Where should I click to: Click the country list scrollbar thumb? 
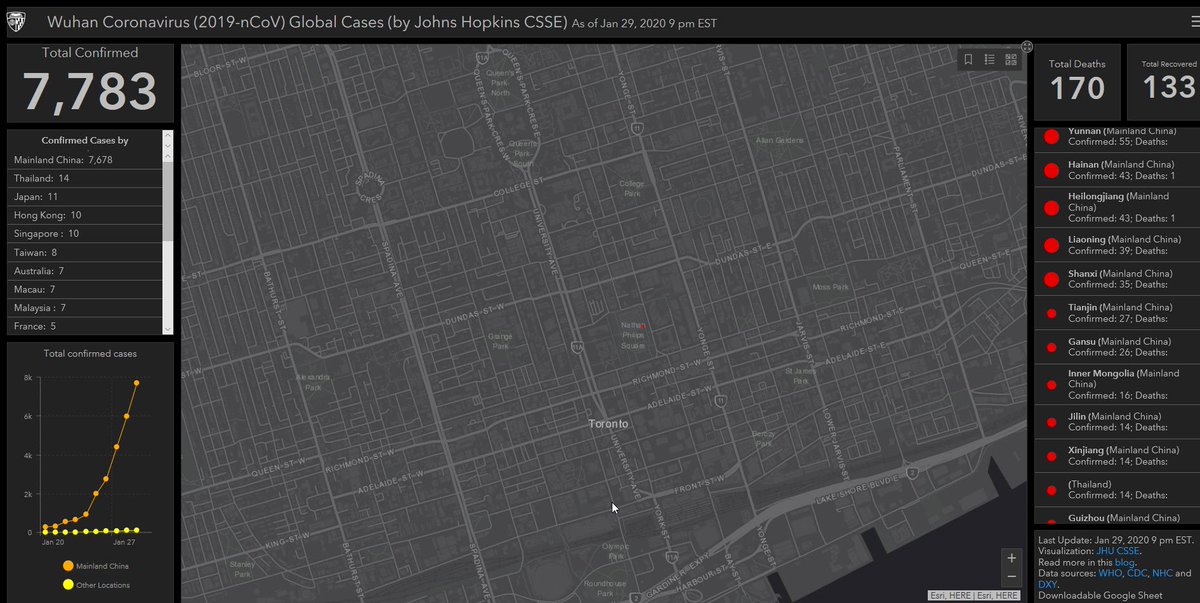tap(167, 199)
